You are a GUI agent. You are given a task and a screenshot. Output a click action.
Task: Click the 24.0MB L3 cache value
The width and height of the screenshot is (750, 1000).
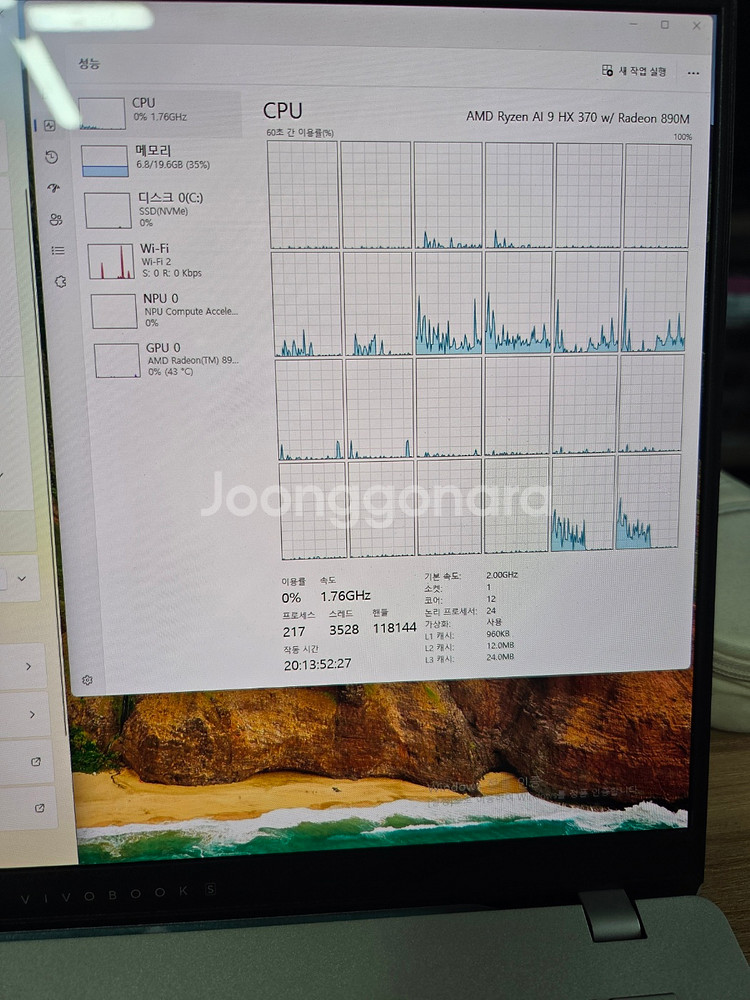tap(500, 657)
